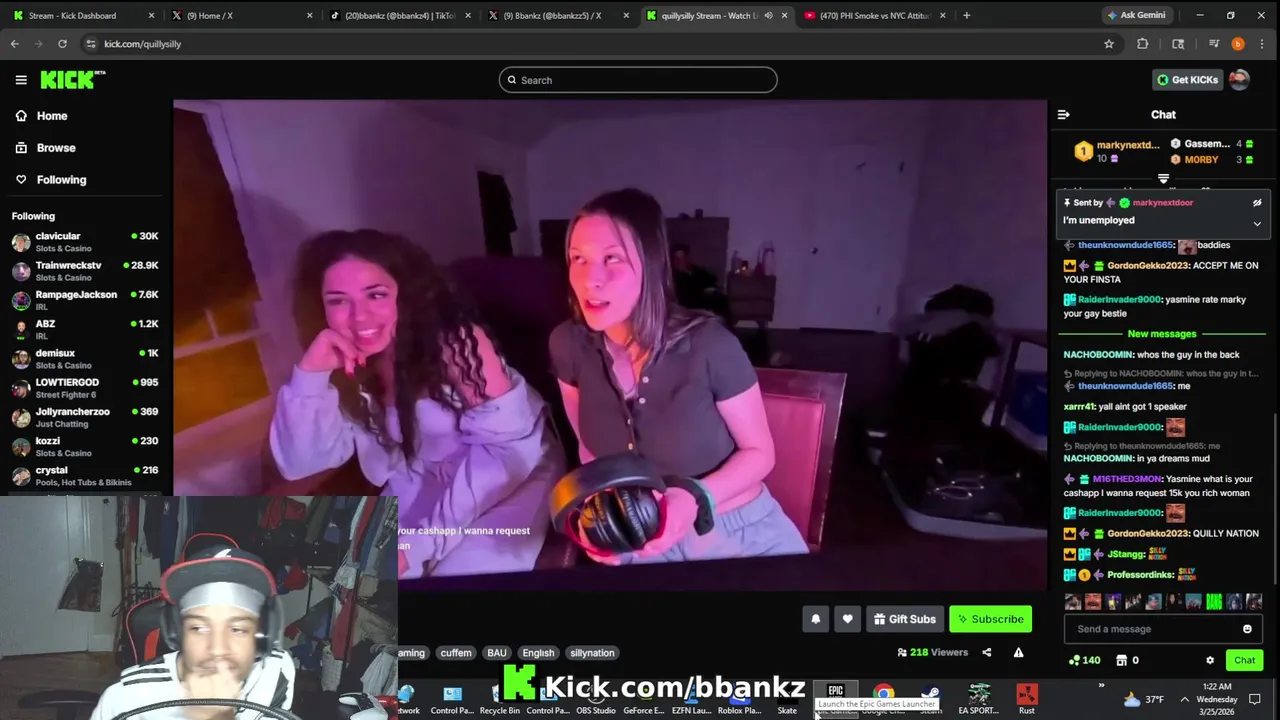Screen dimensions: 1280x720
Task: Open Rust from taskbar
Action: click(1027, 698)
